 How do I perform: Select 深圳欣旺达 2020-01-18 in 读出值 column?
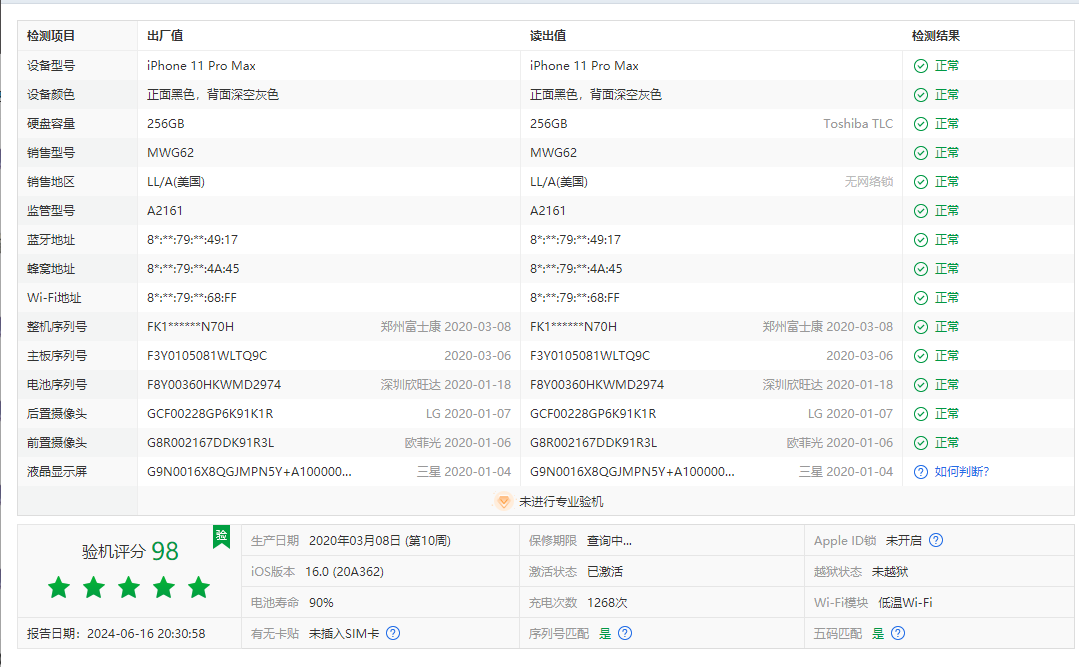(x=828, y=385)
